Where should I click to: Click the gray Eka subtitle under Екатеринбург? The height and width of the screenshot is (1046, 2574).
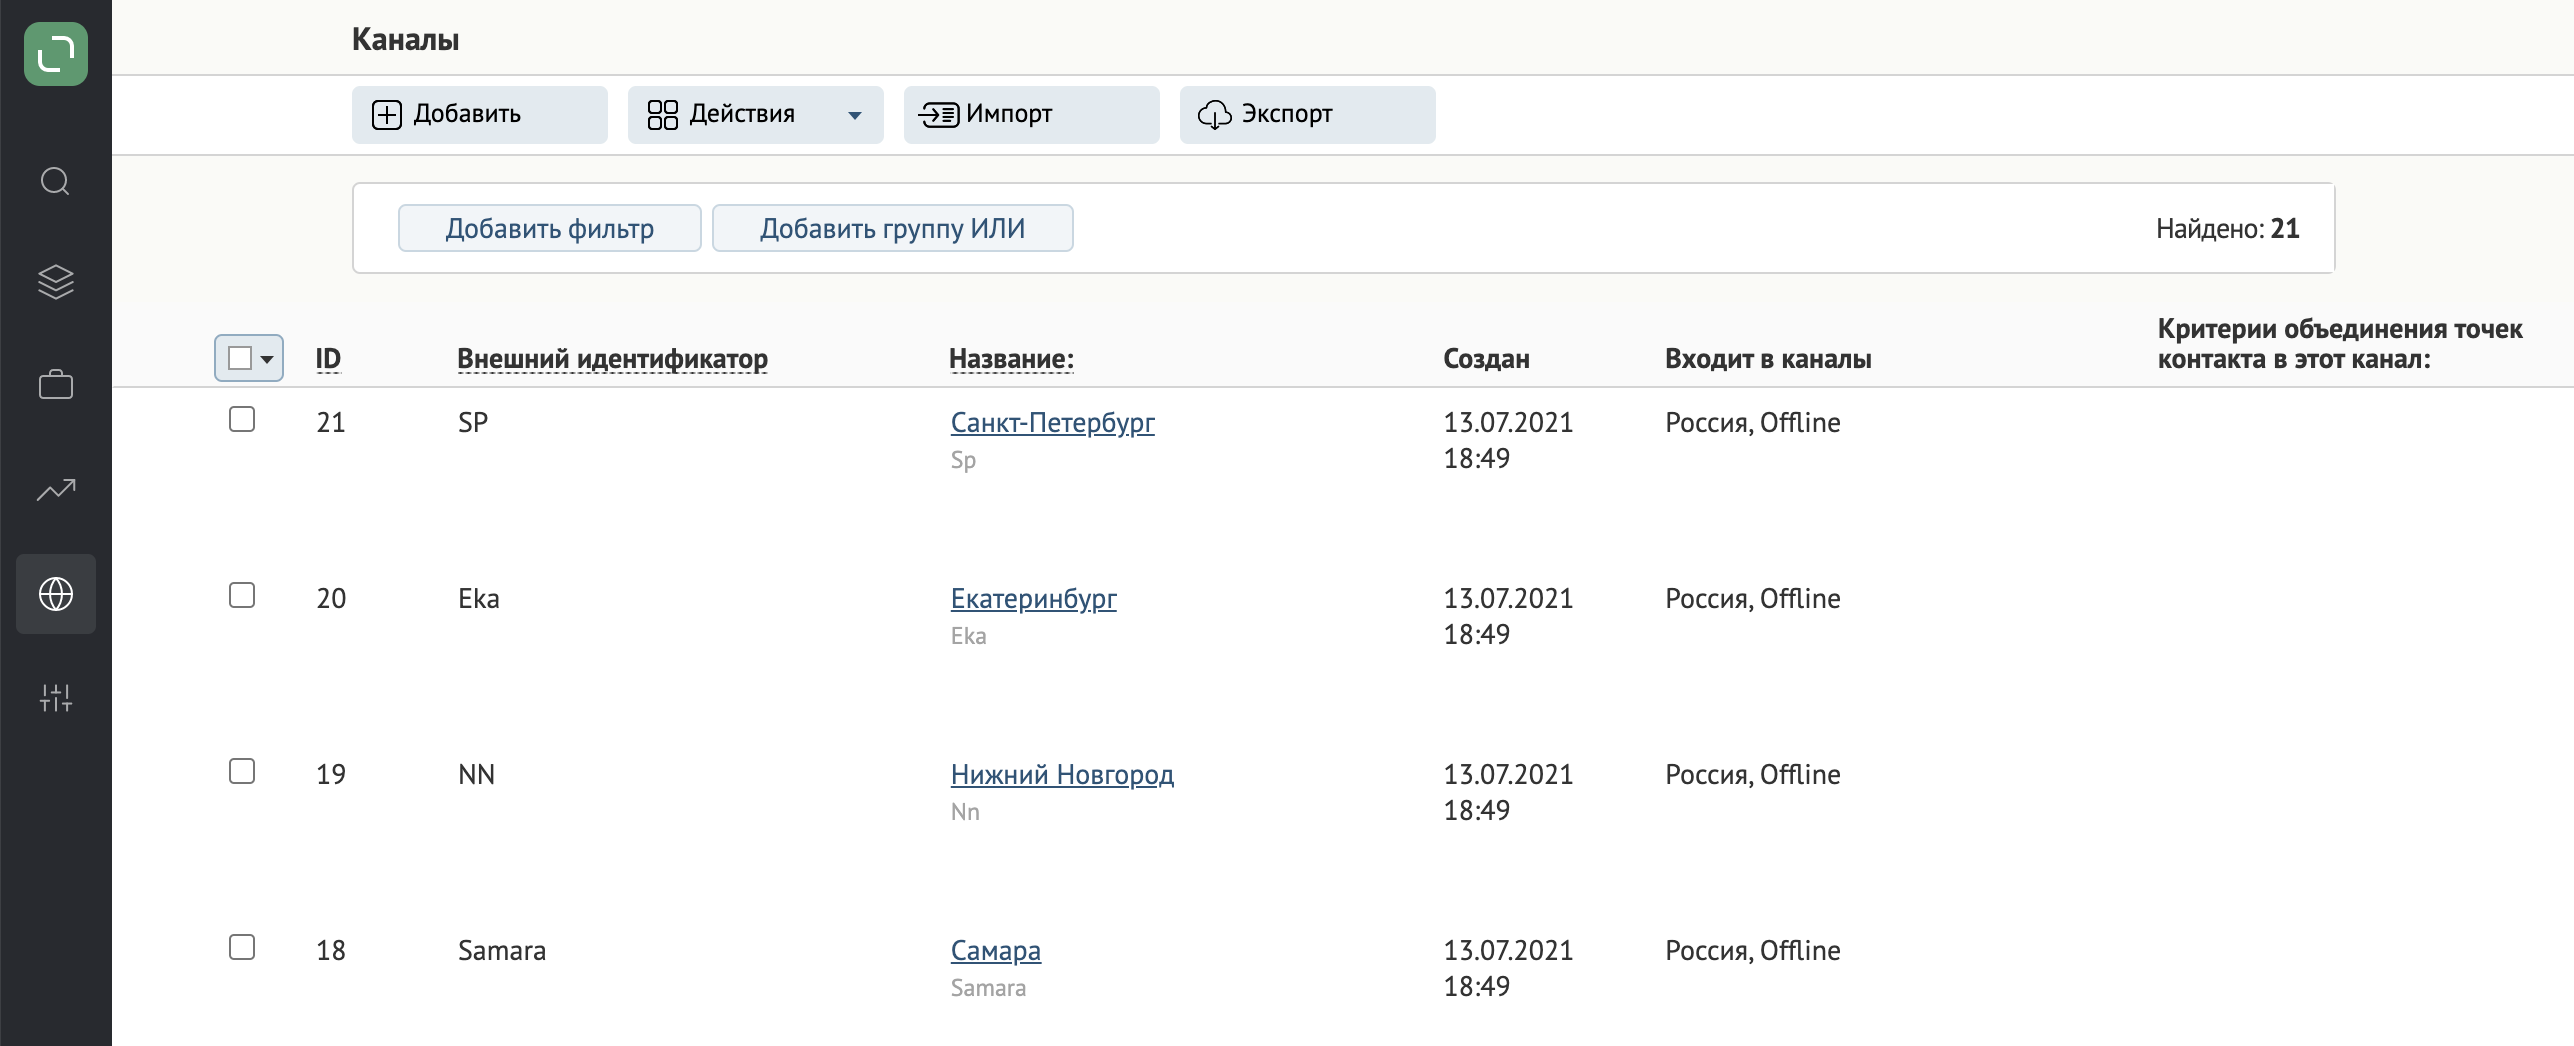point(968,636)
